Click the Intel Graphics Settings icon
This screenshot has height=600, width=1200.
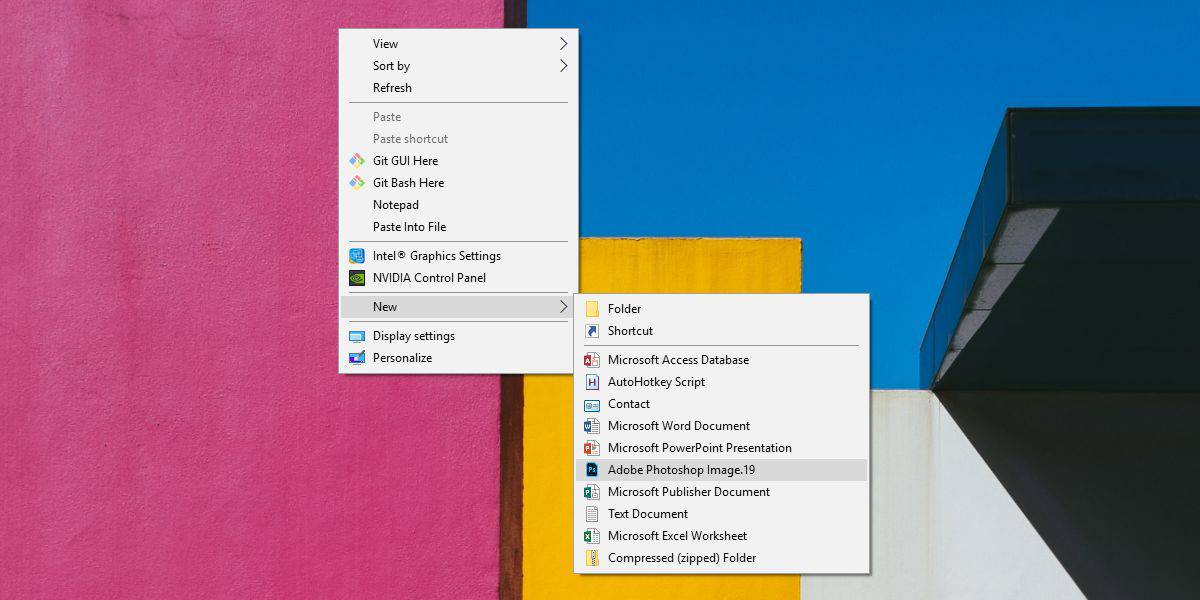click(x=357, y=256)
